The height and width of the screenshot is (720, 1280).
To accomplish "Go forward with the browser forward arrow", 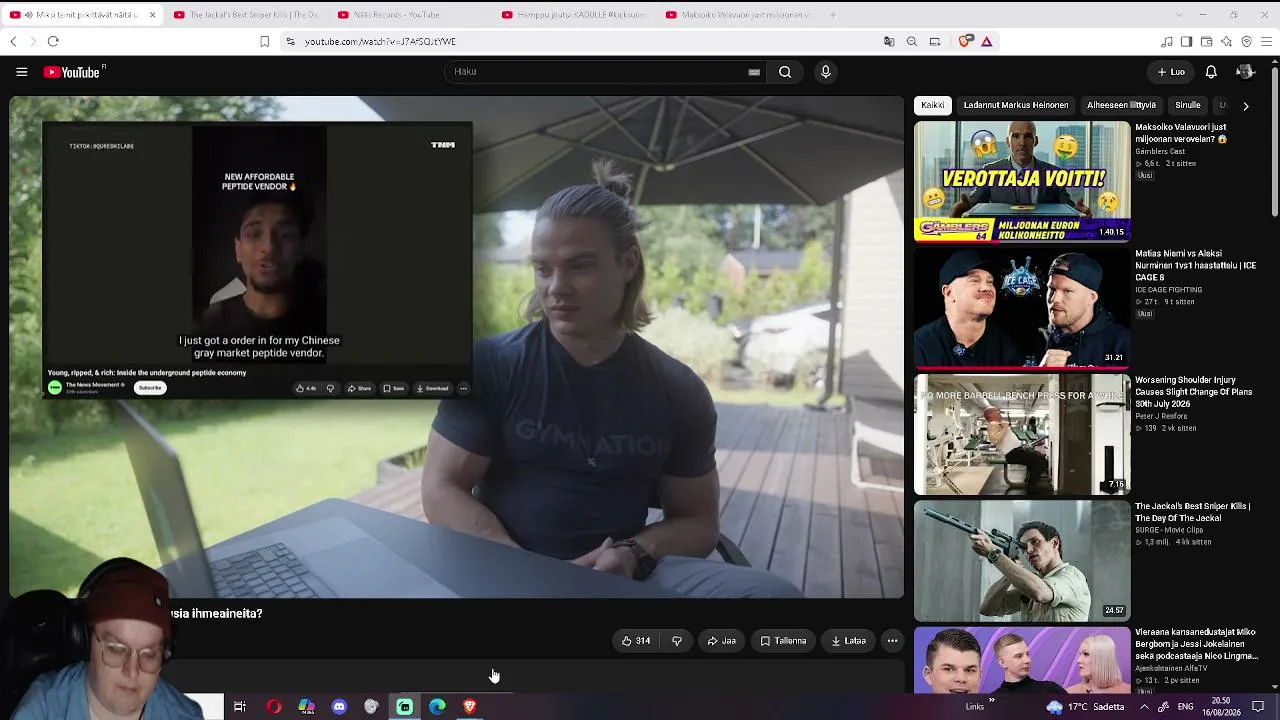I will click(x=32, y=41).
